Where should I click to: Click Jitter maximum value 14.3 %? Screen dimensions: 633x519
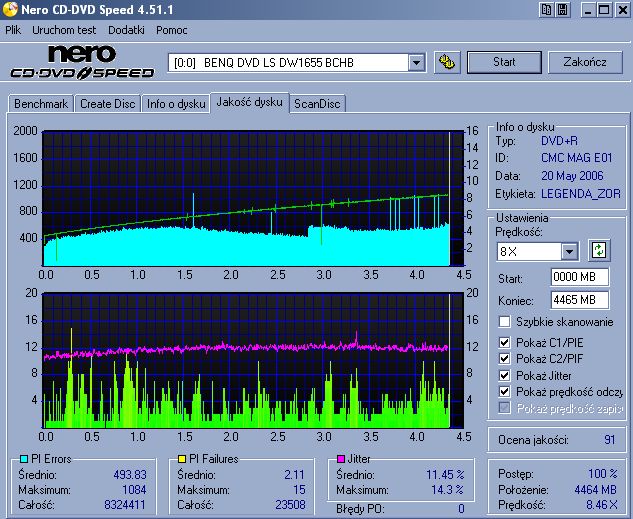tap(447, 490)
